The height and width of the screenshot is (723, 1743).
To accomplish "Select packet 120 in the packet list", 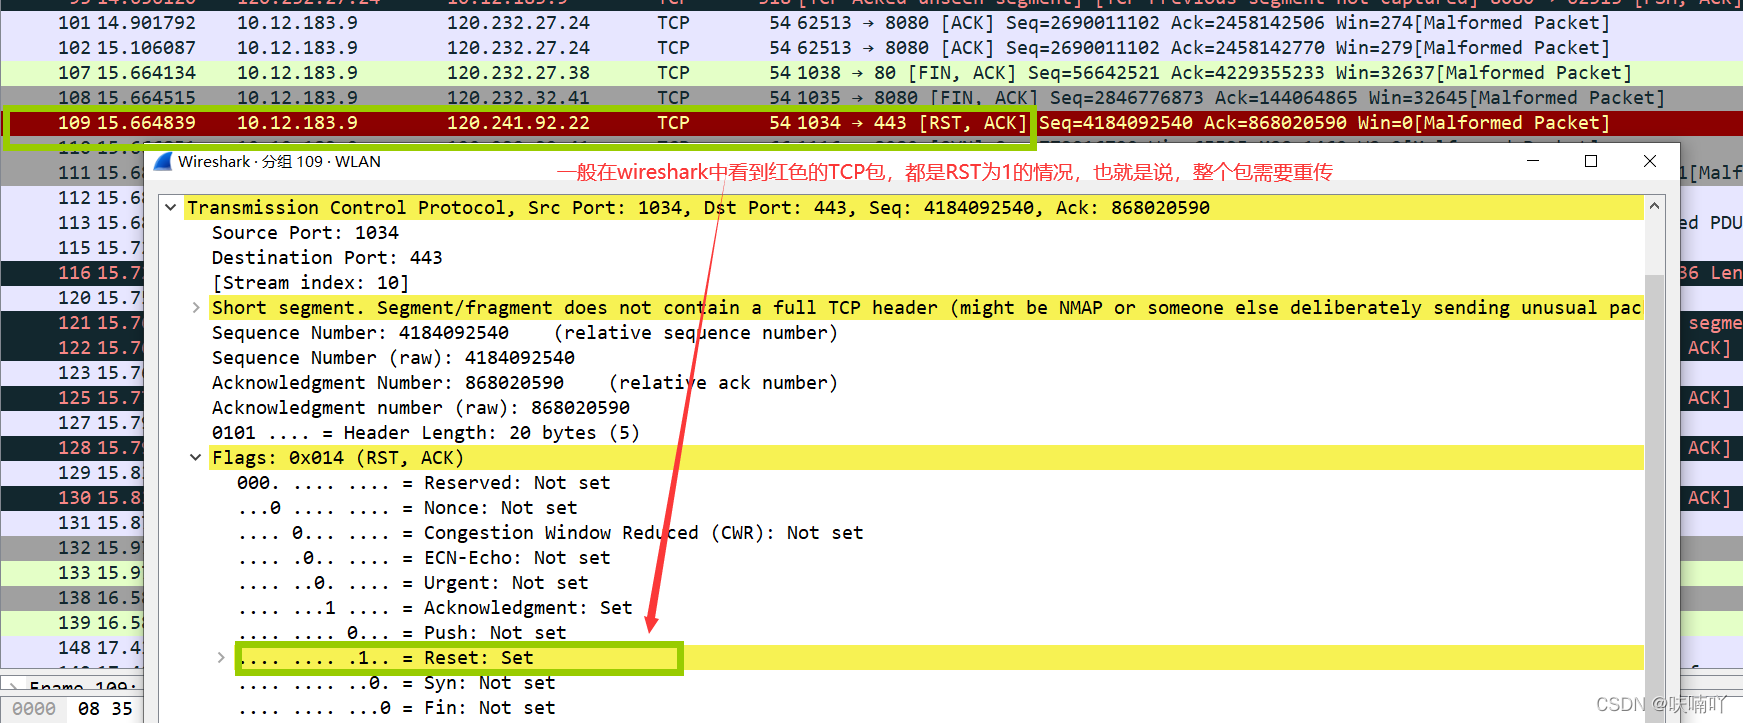I will [x=72, y=298].
